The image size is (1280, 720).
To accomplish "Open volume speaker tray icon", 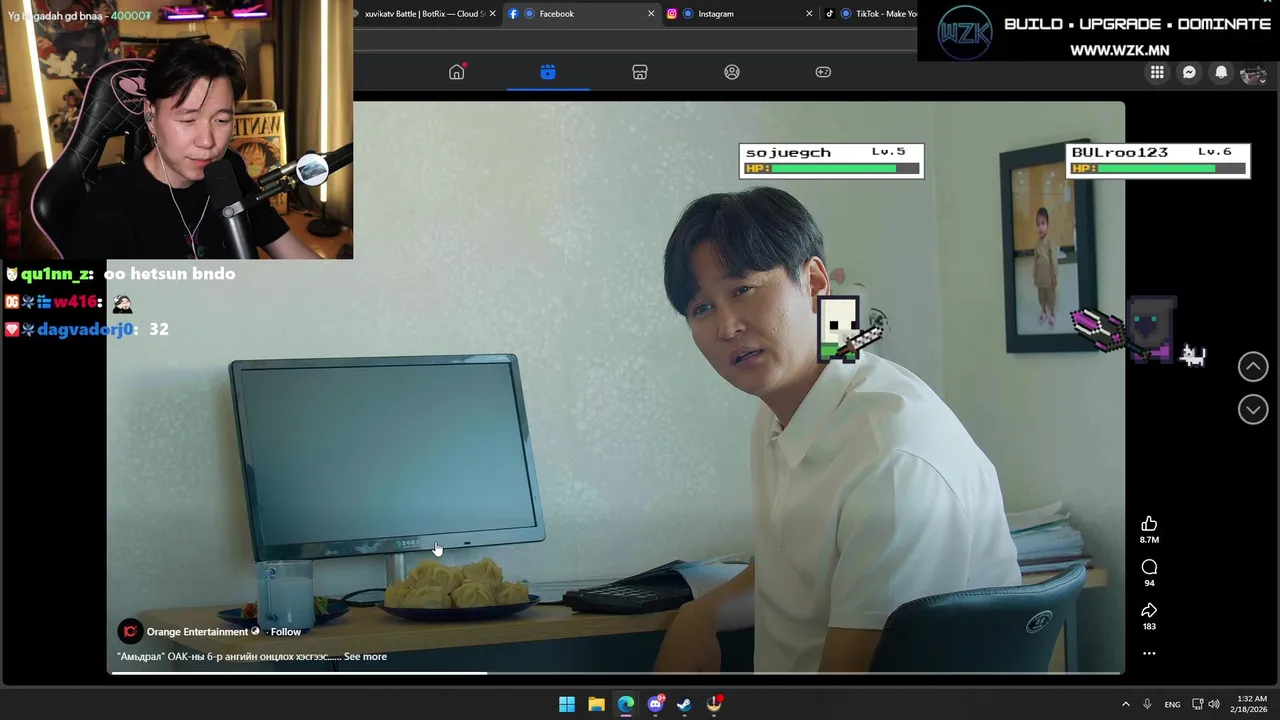I will click(1214, 704).
